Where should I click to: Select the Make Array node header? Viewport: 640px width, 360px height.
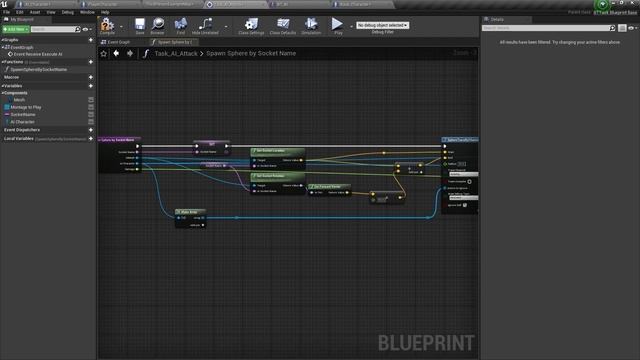click(x=190, y=212)
